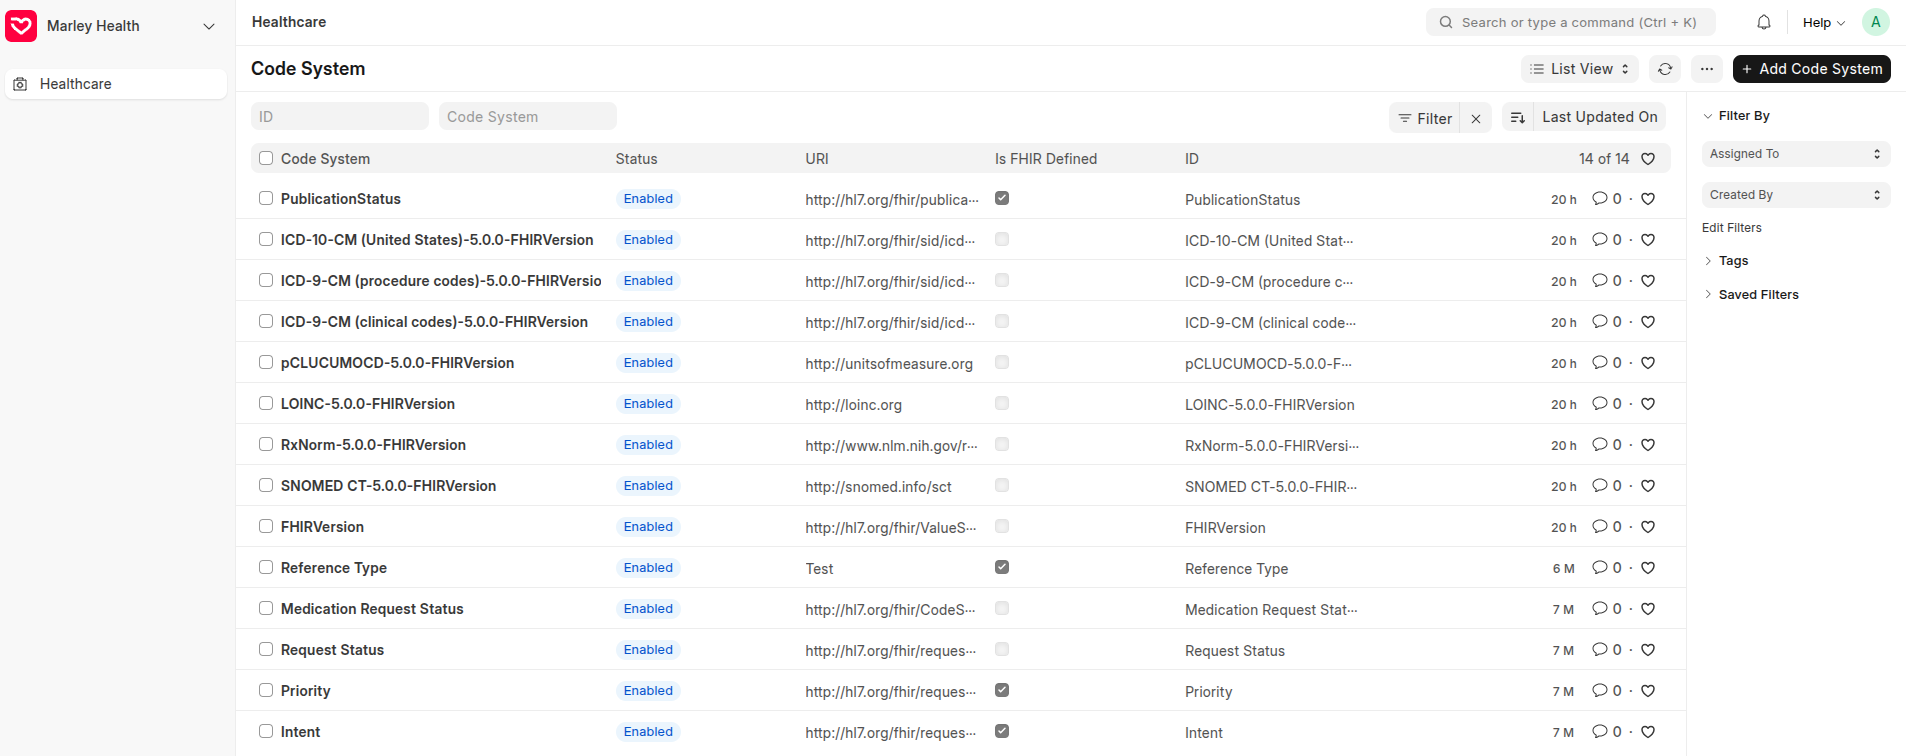Open the List View switcher
This screenshot has width=1907, height=756.
click(1580, 69)
